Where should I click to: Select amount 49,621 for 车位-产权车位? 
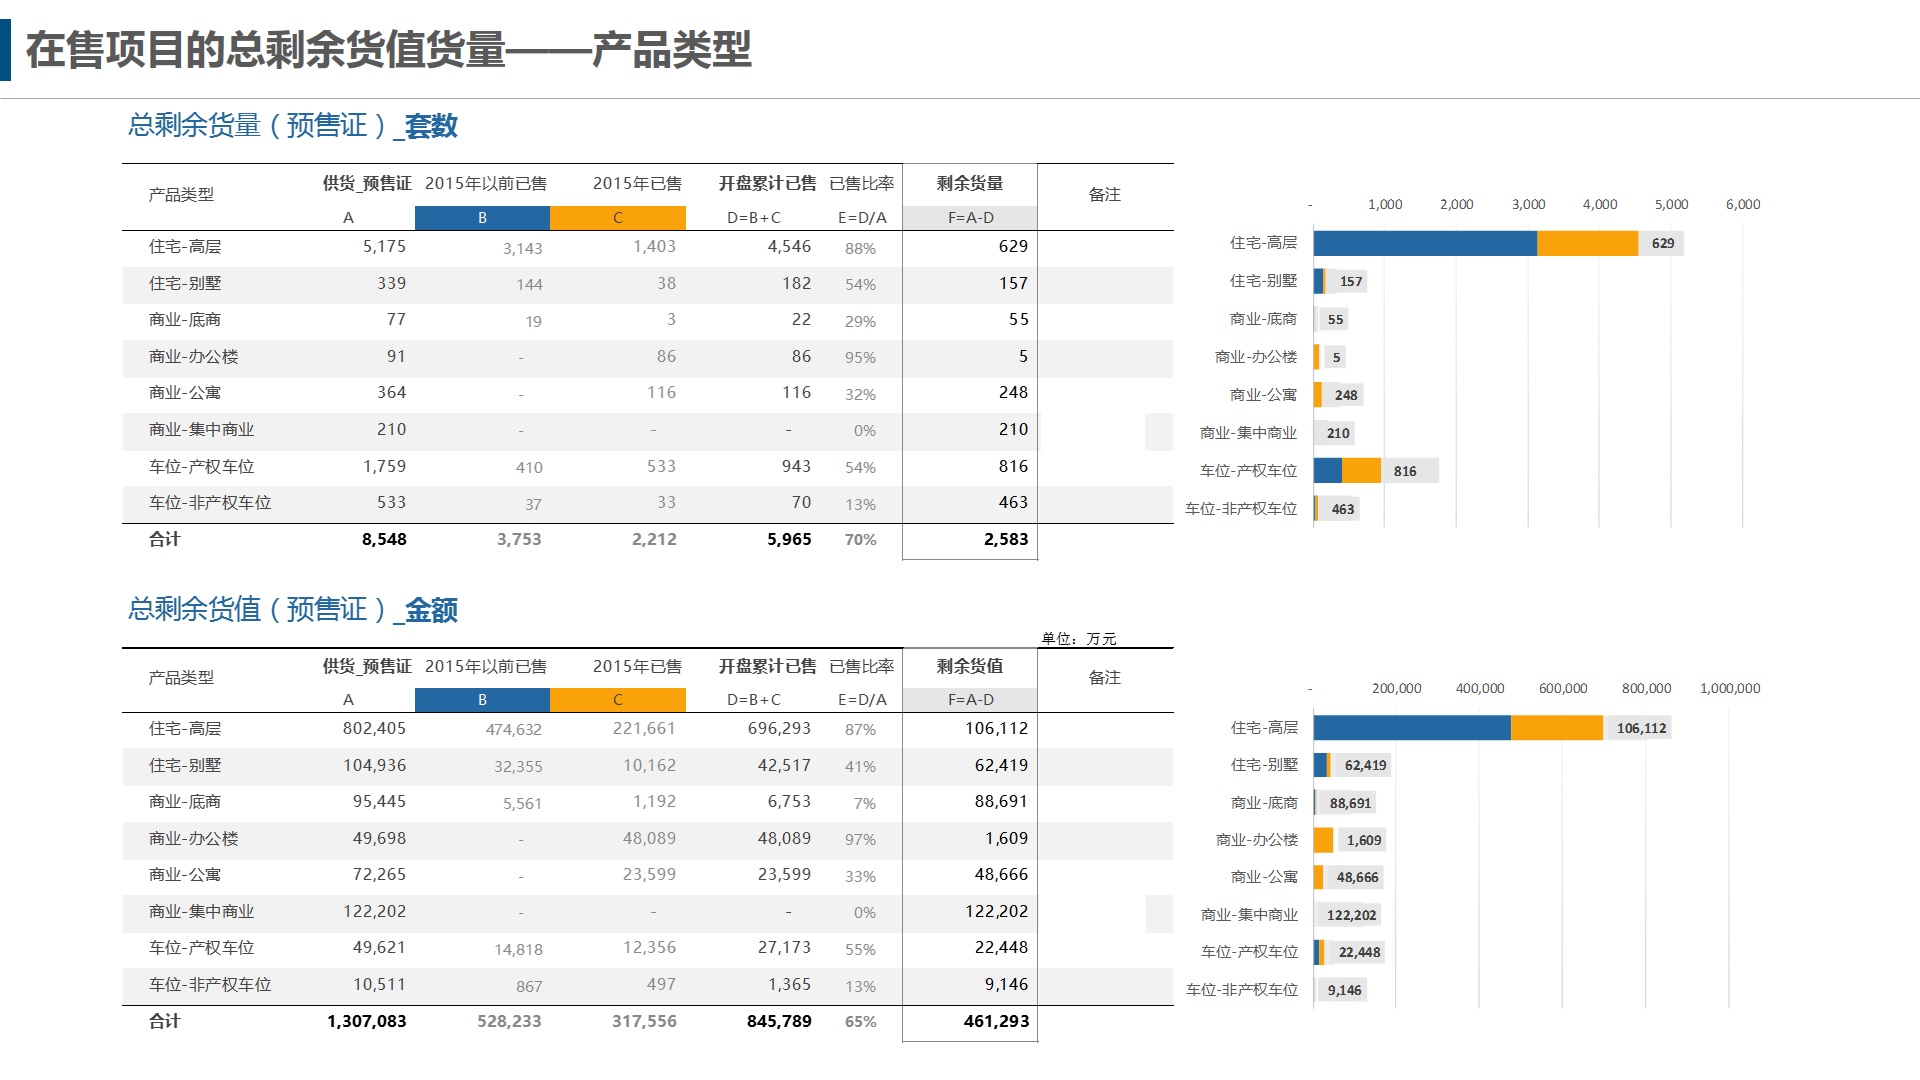(x=379, y=947)
